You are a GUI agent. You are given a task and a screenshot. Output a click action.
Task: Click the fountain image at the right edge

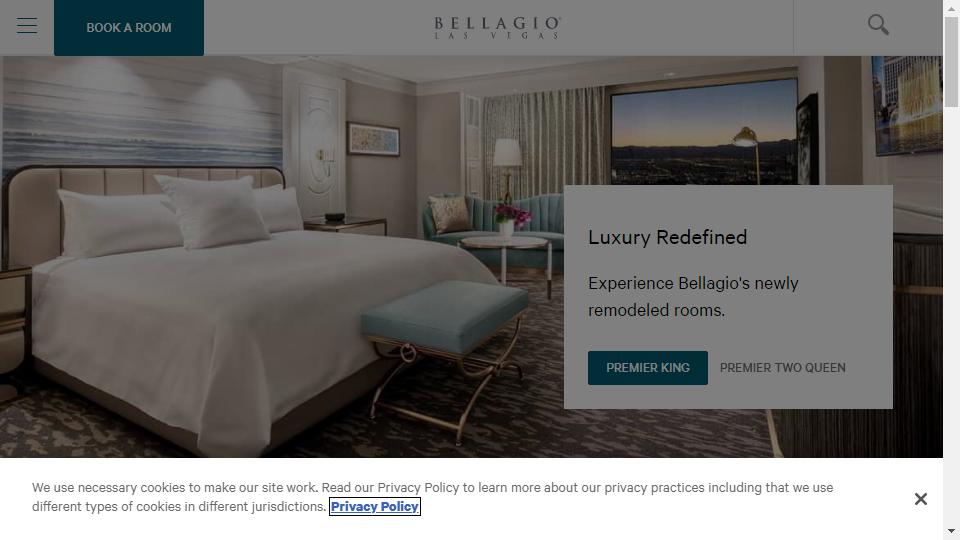coord(909,104)
